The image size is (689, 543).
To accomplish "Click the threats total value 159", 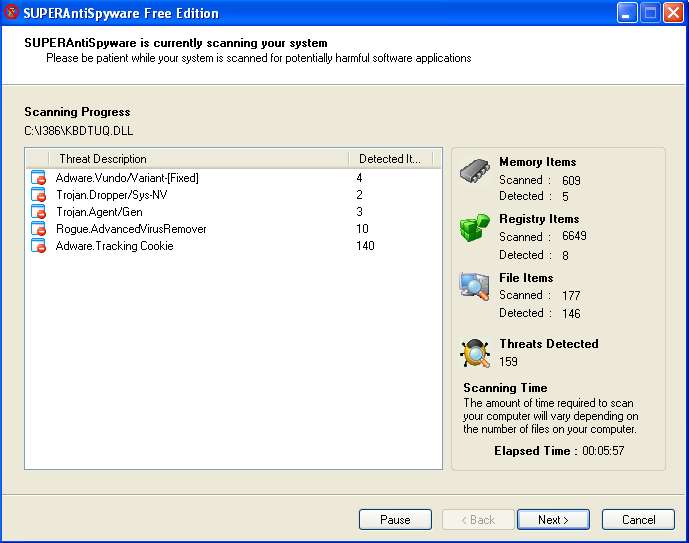I will 508,362.
